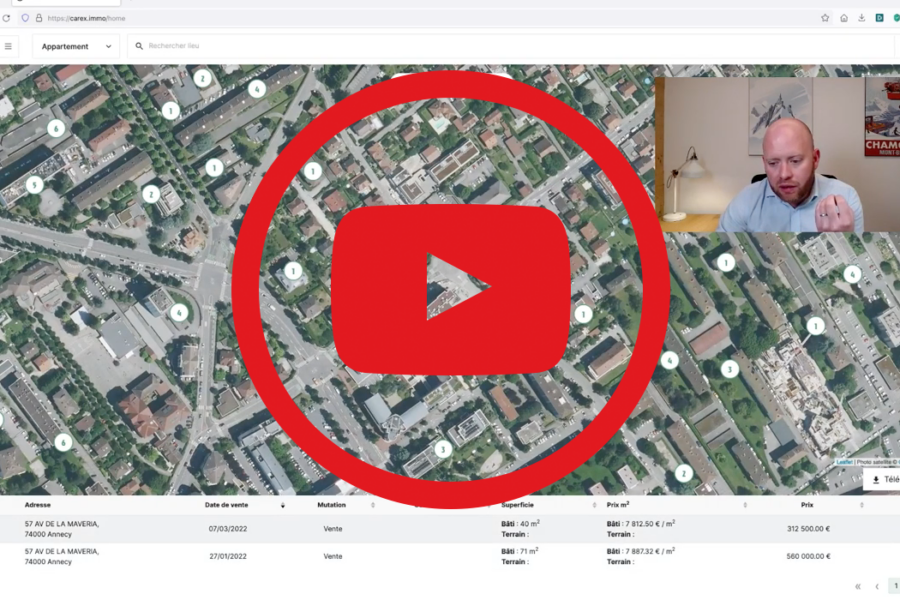Viewport: 900px width, 600px height.
Task: Click the map cluster marker labeled 5
Action: [x=35, y=185]
